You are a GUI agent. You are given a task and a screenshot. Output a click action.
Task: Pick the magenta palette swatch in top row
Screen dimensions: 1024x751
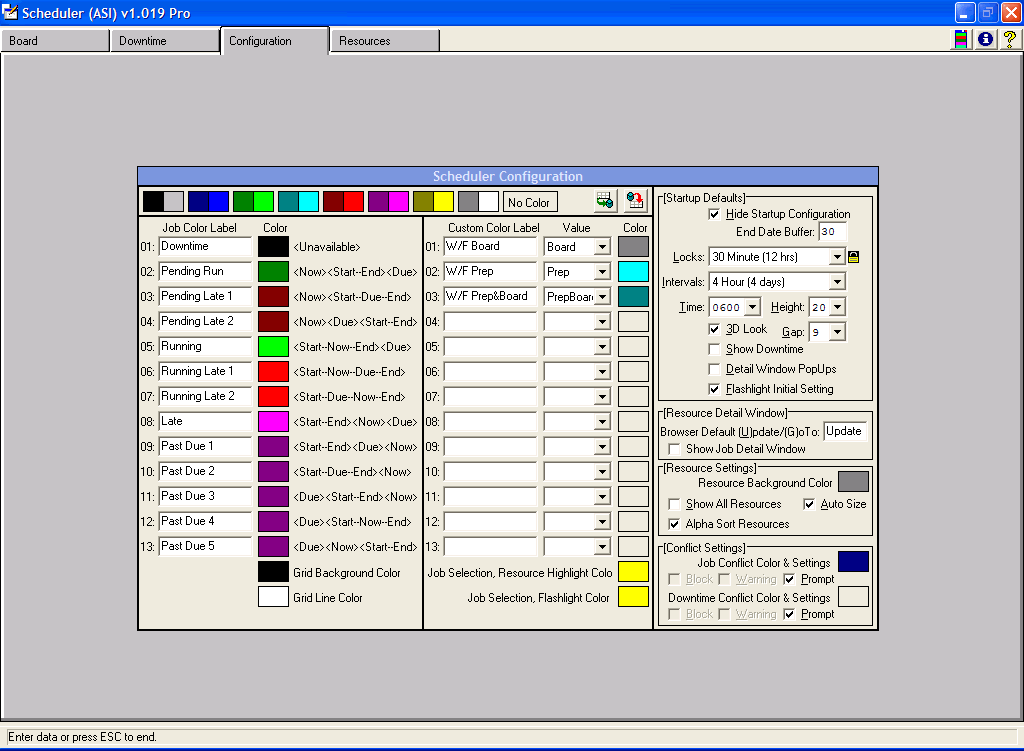point(399,201)
